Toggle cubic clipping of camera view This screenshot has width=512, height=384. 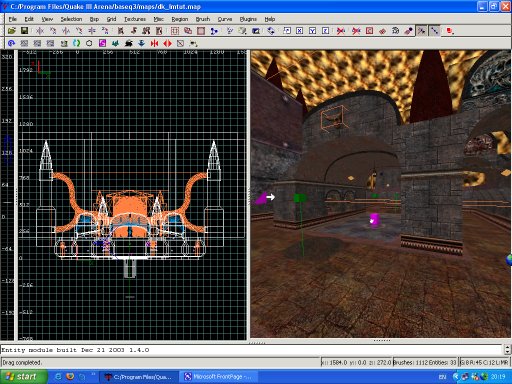256,31
